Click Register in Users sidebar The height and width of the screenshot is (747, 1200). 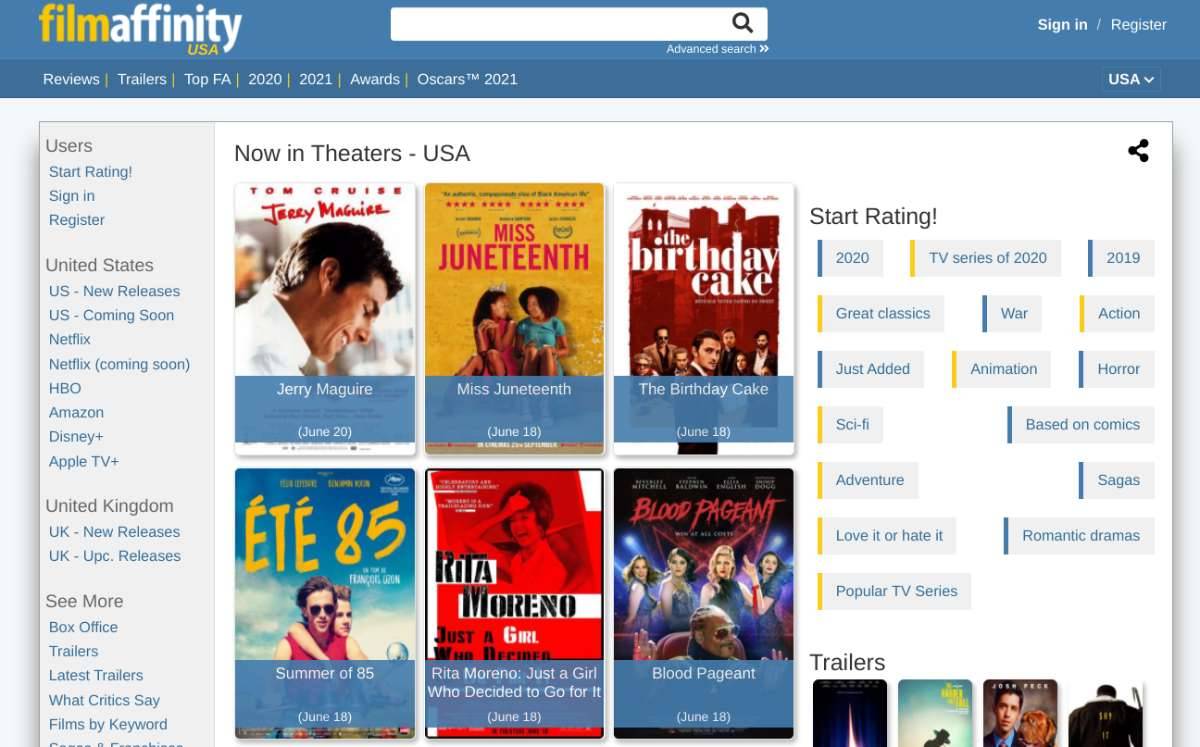77,220
